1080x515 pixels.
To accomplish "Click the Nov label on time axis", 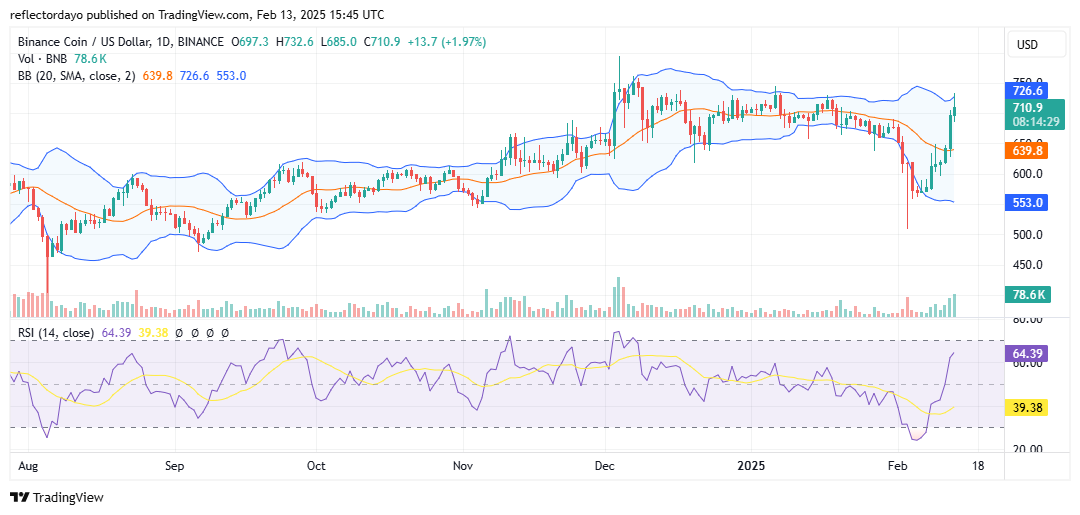I will pos(463,465).
